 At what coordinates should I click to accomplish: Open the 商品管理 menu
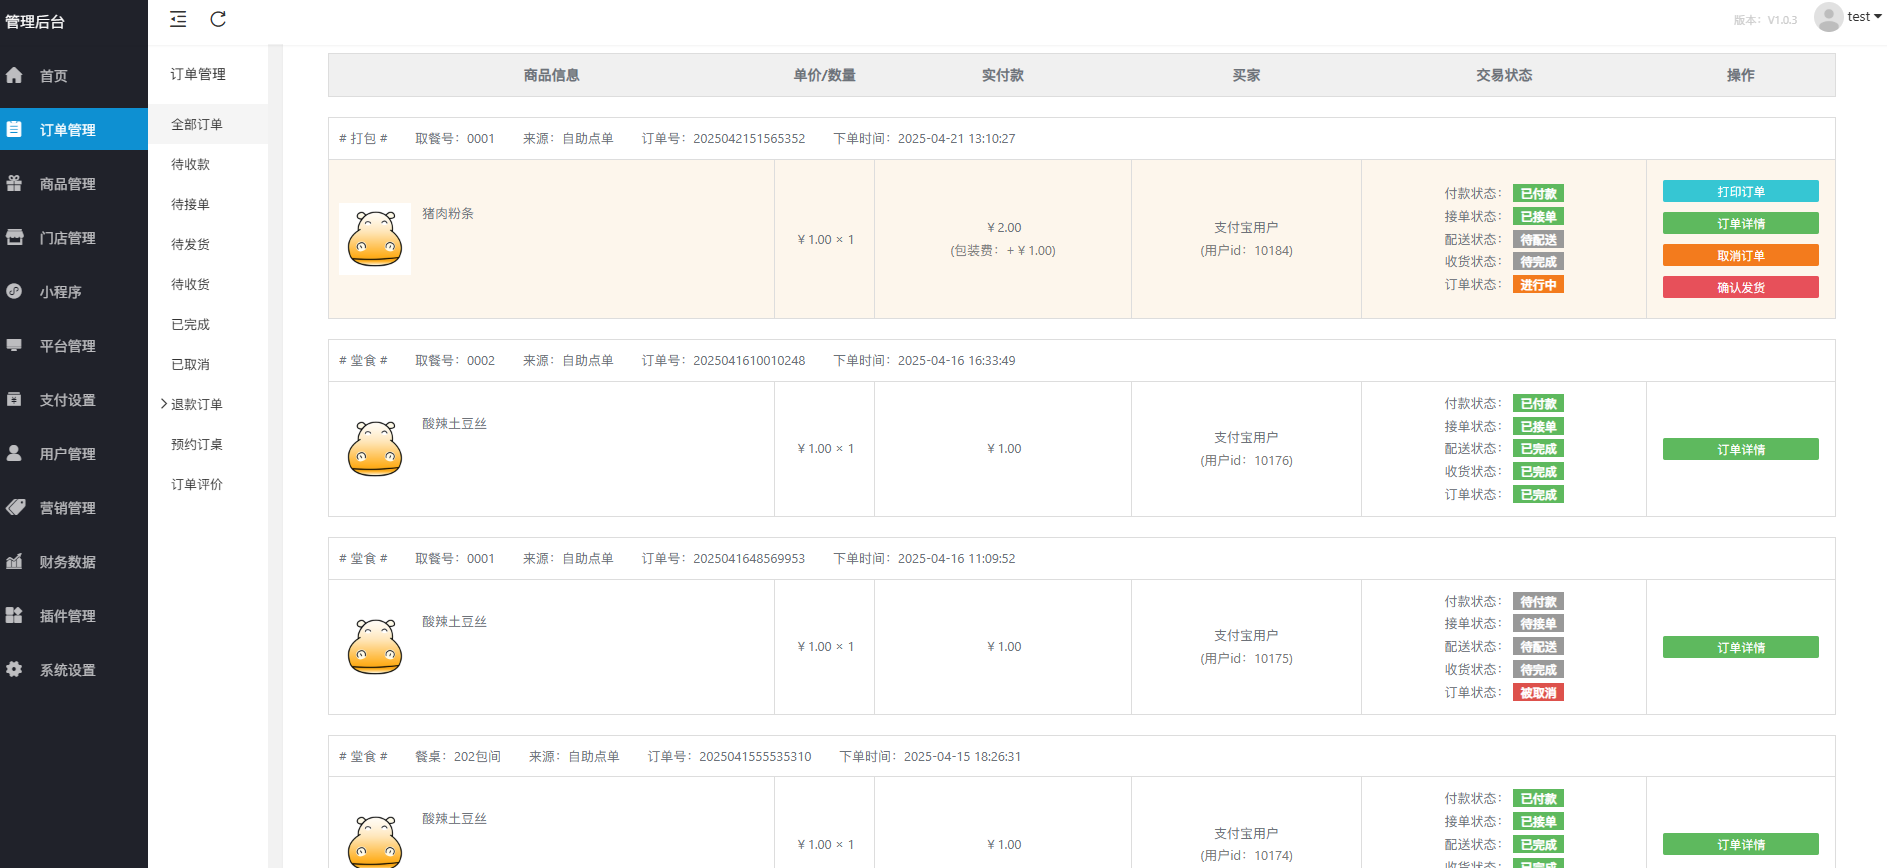[74, 184]
